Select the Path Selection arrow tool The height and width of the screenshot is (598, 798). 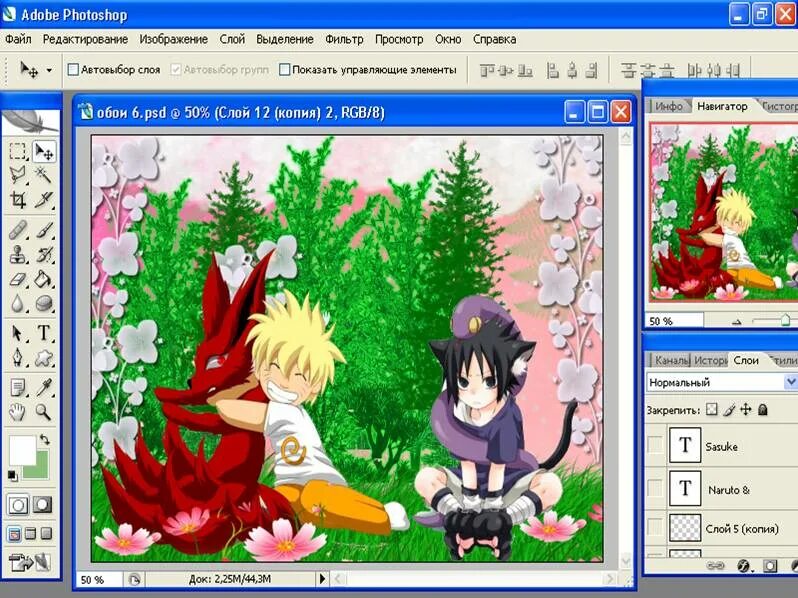(18, 333)
